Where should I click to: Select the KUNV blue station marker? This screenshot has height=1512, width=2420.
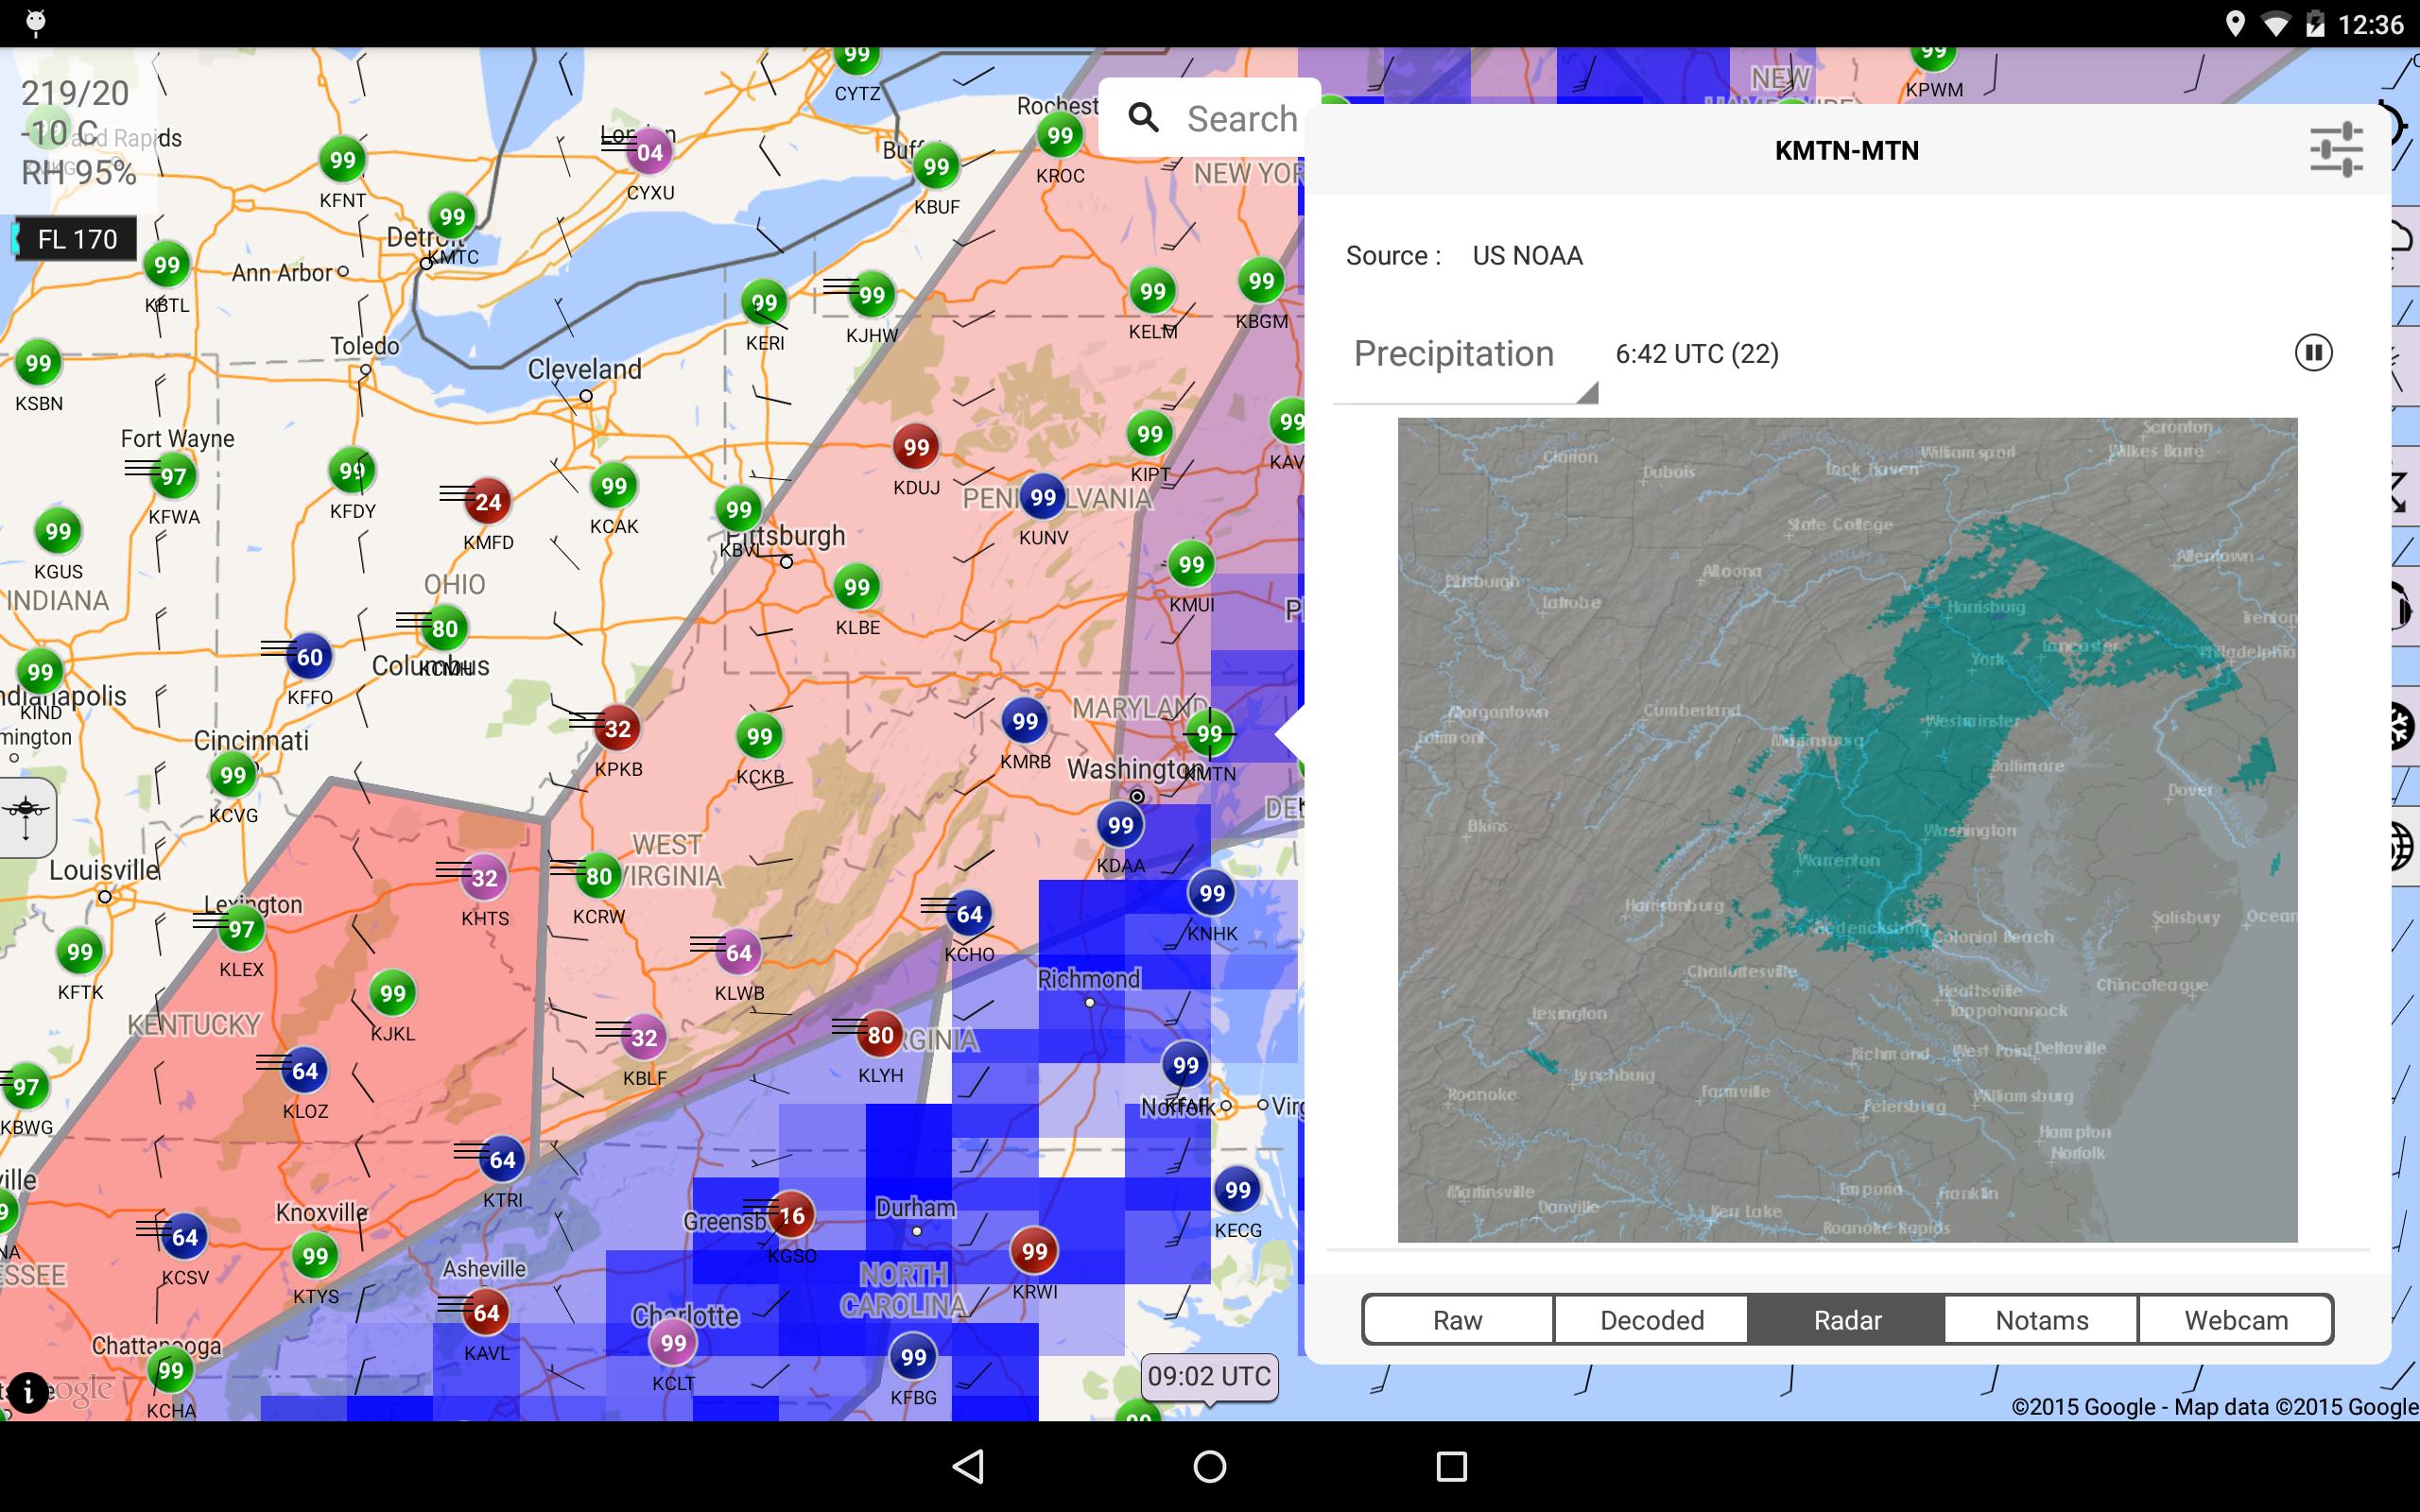[1043, 497]
